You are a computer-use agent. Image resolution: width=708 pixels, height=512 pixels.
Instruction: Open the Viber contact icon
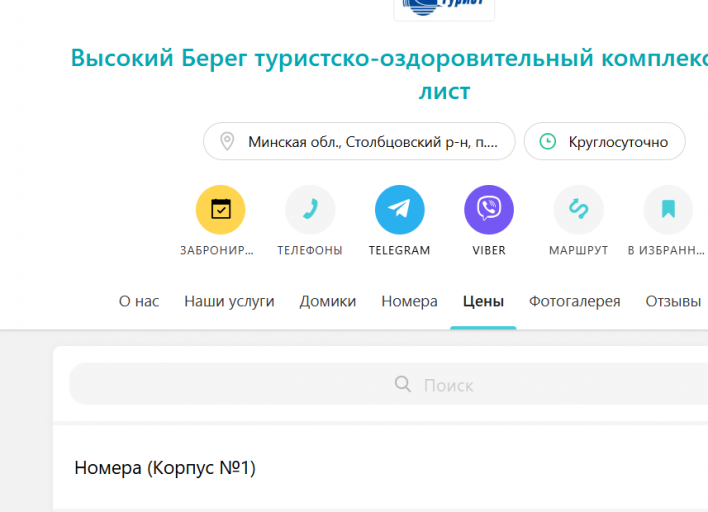pos(489,209)
